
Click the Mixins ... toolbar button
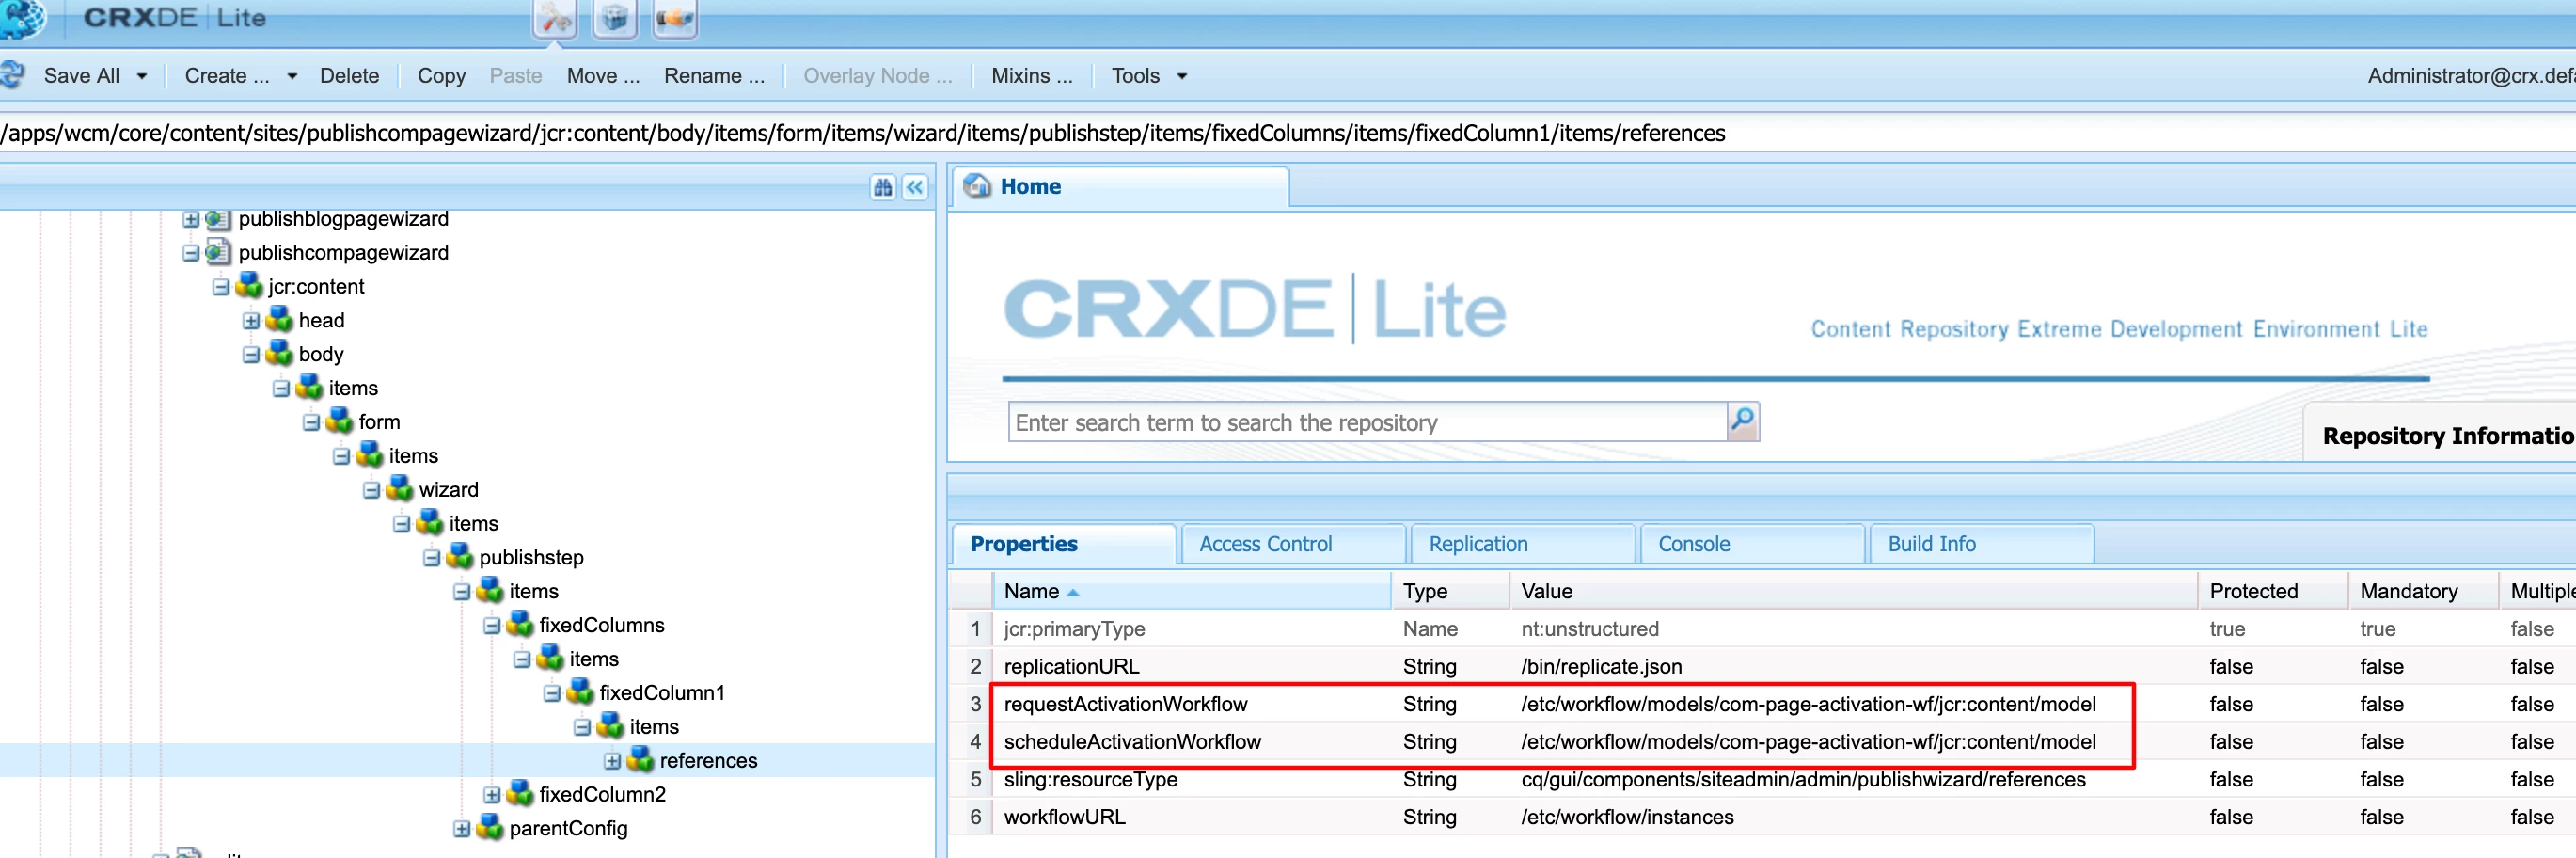(1031, 76)
